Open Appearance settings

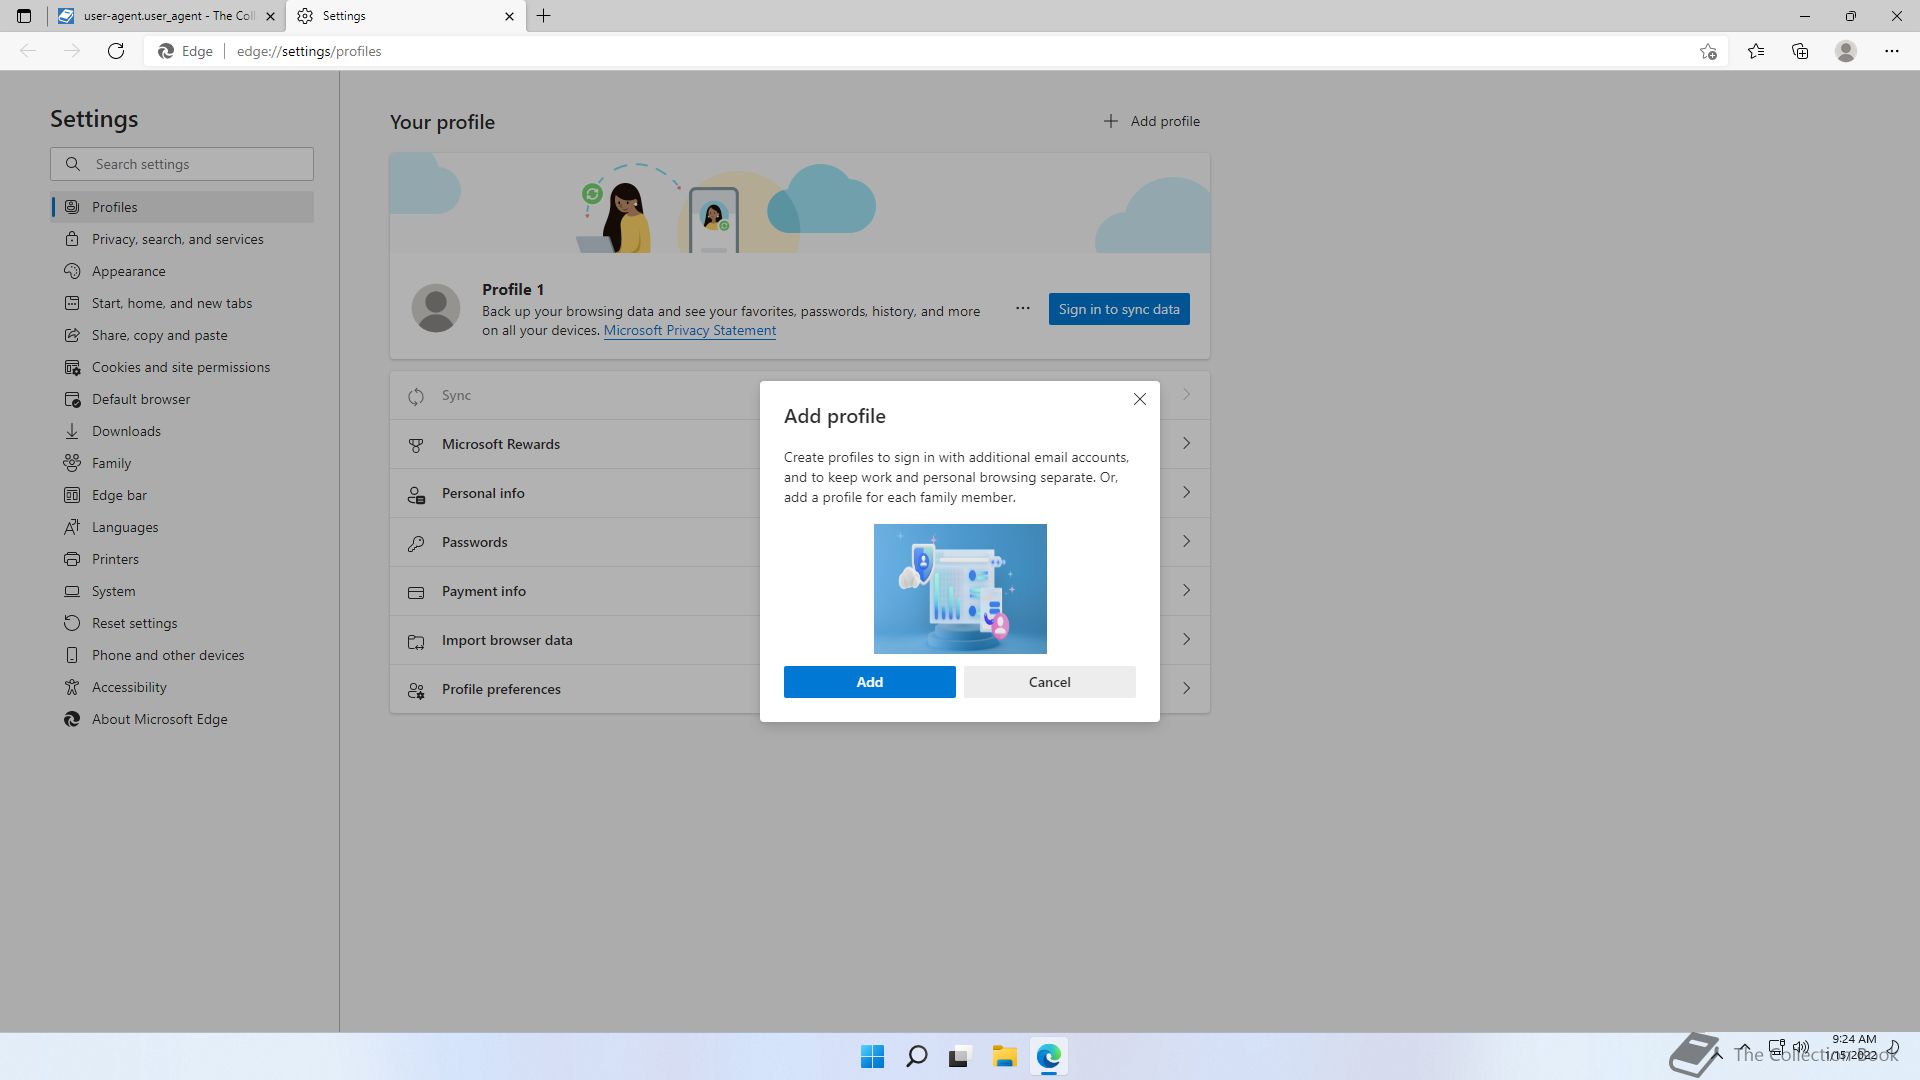[182, 271]
